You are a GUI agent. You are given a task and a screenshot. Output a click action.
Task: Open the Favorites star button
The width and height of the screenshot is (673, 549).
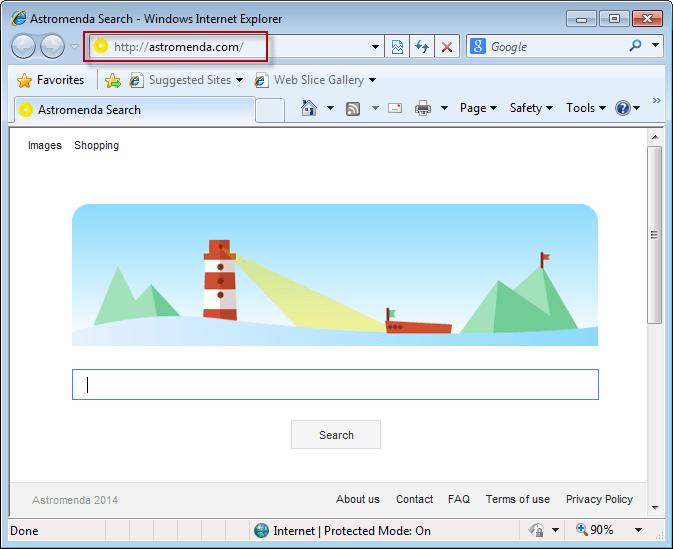(x=50, y=80)
